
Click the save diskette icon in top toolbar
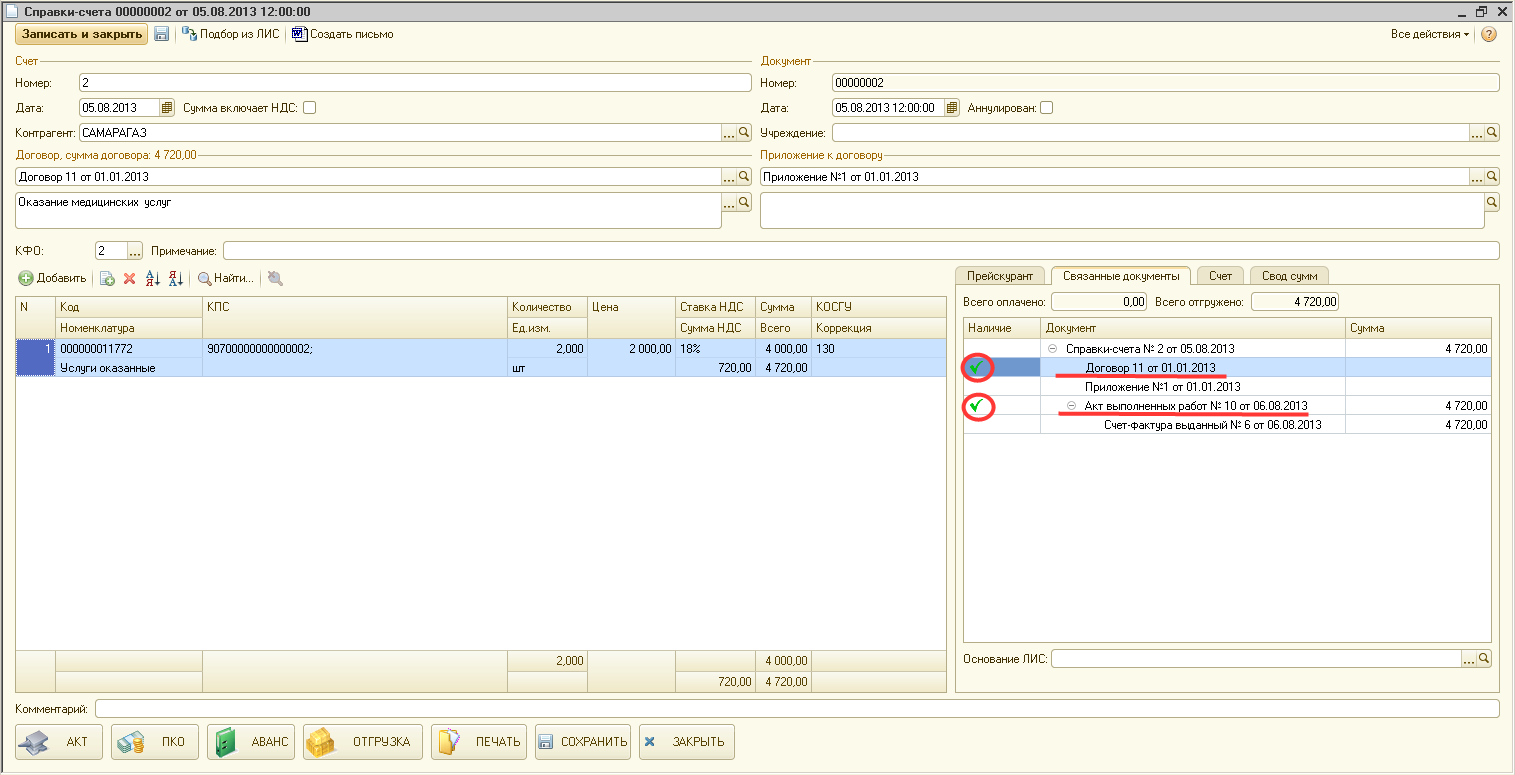tap(161, 34)
